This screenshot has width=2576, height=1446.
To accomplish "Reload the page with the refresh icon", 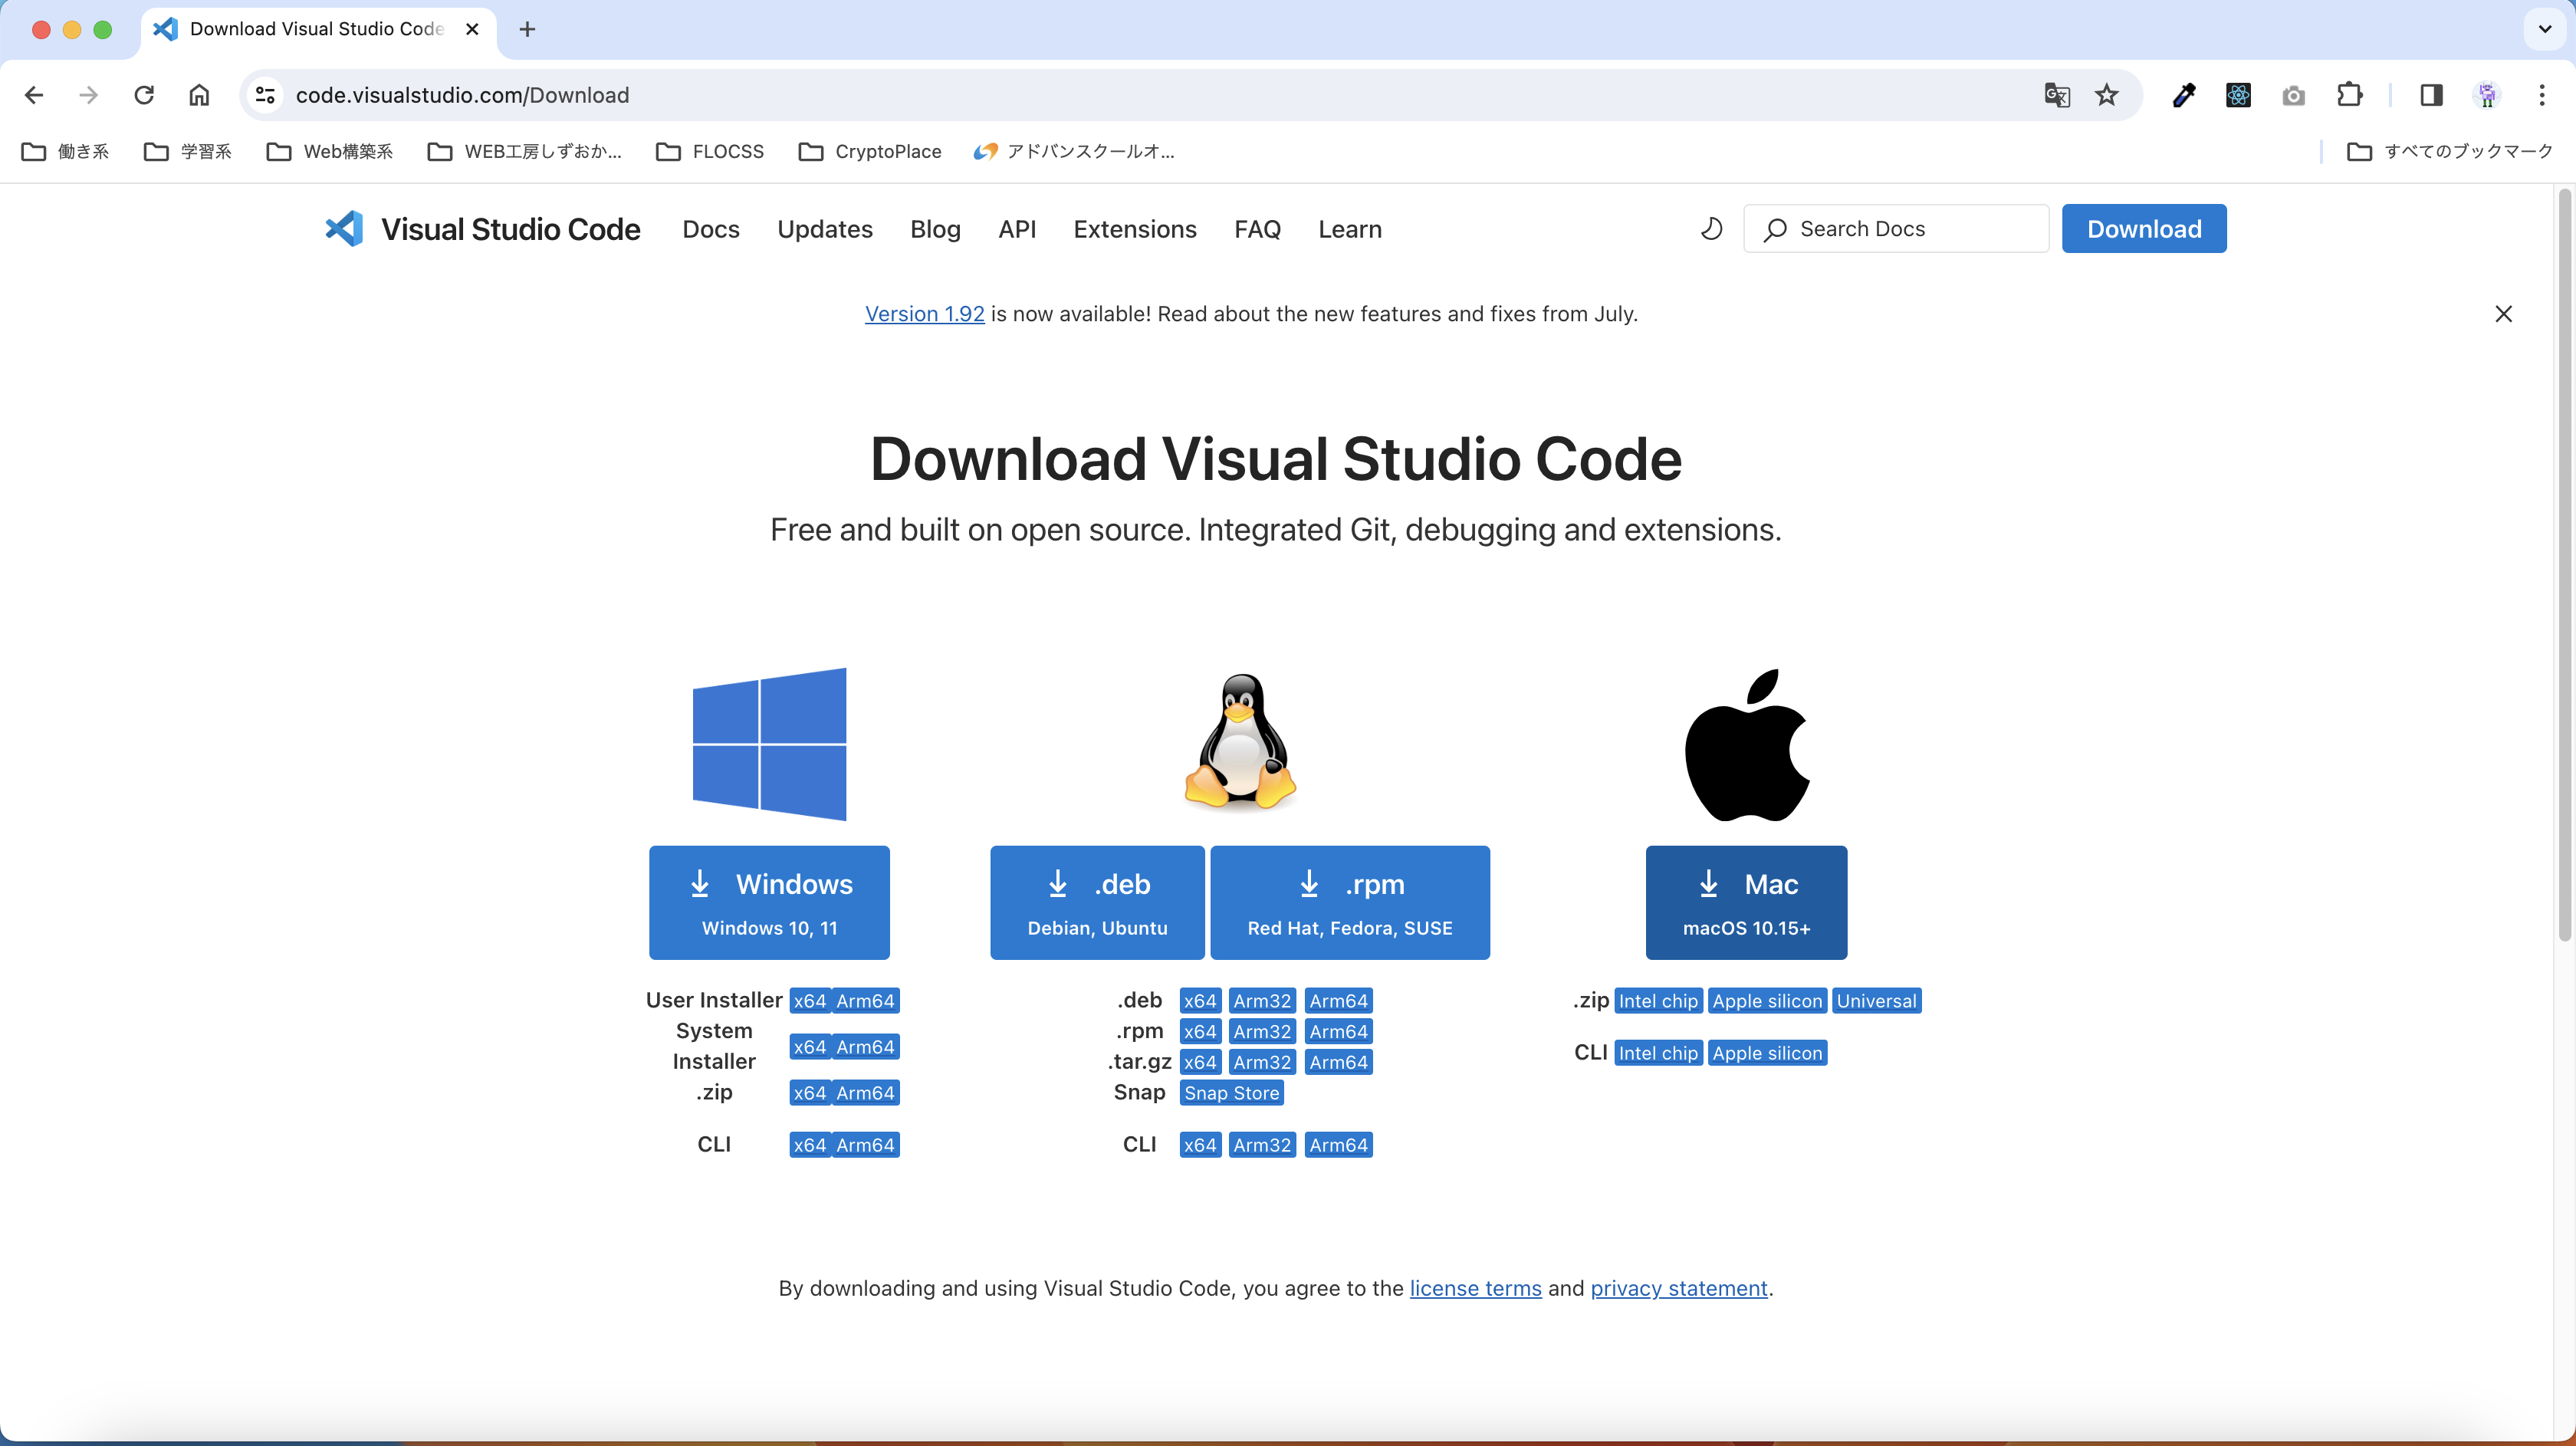I will [144, 94].
